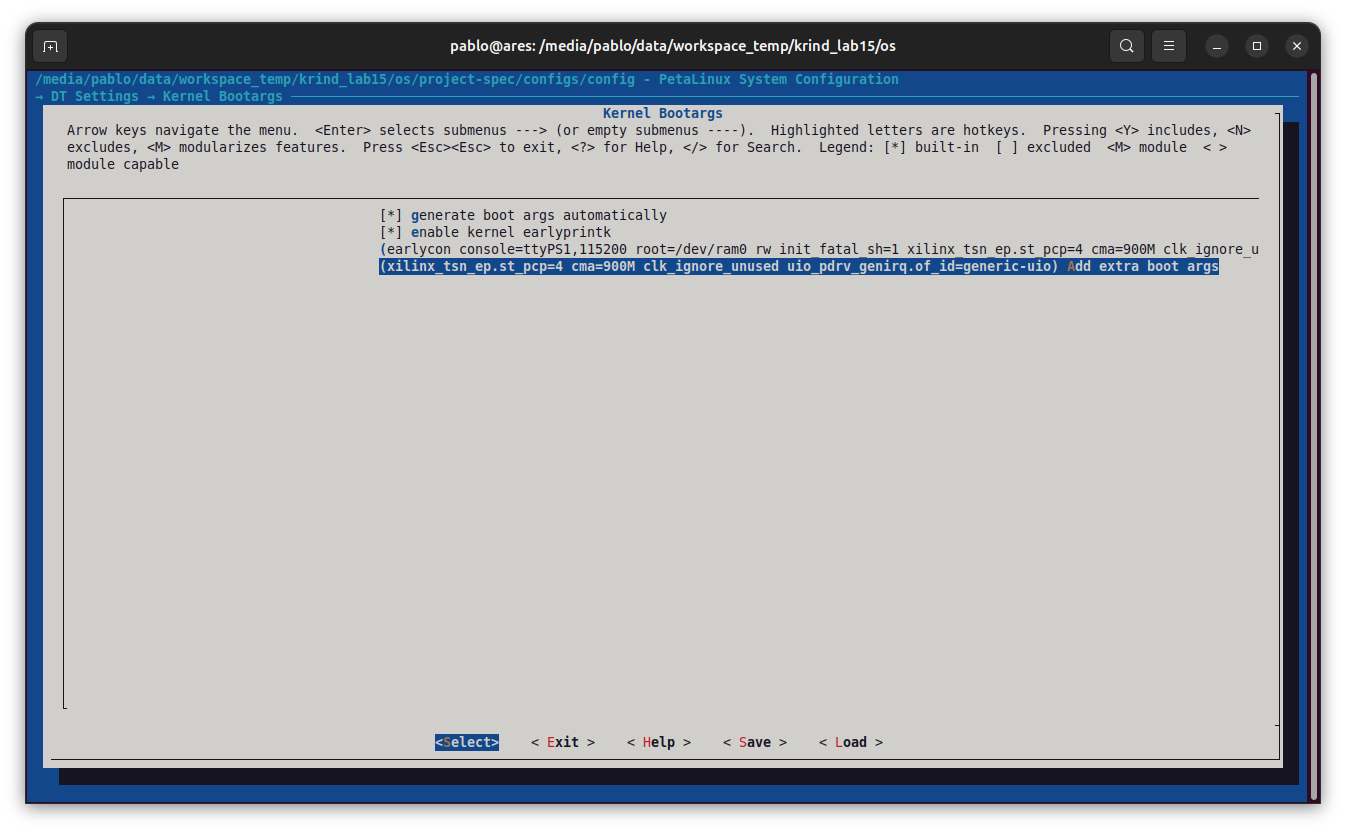The width and height of the screenshot is (1346, 832).
Task: Open the terminal hamburger menu
Action: click(x=1168, y=45)
